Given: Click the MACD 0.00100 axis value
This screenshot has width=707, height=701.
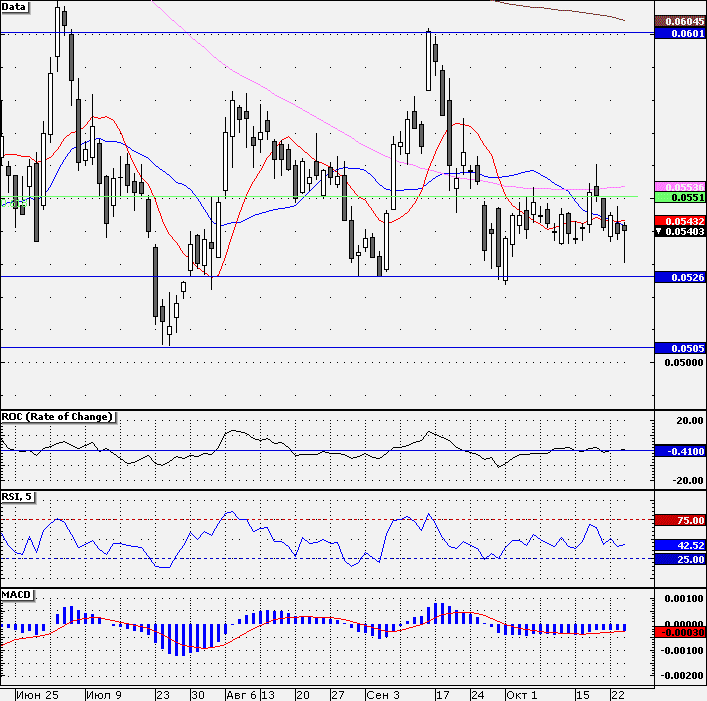Looking at the screenshot, I should 684,599.
